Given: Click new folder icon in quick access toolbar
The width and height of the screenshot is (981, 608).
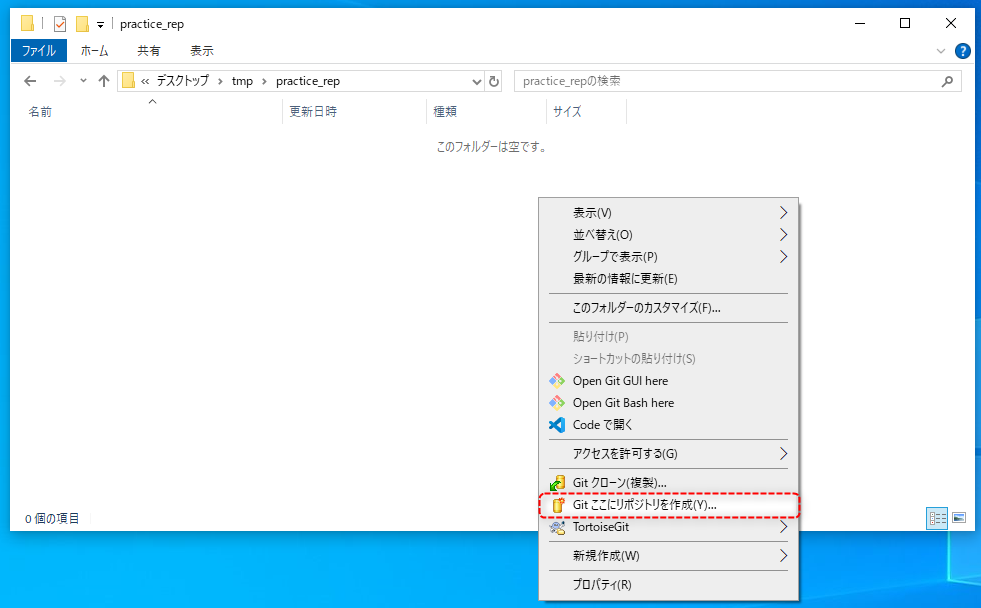Looking at the screenshot, I should 82,24.
